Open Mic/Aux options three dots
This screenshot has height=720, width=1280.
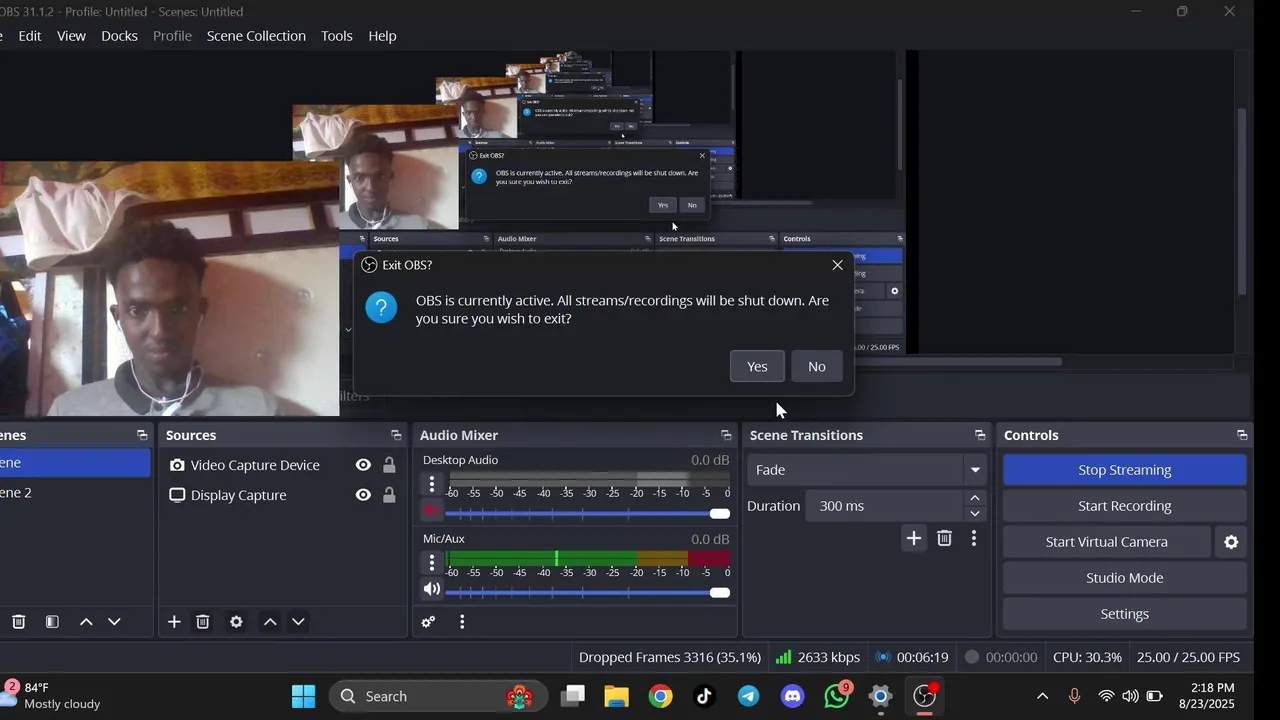(432, 563)
